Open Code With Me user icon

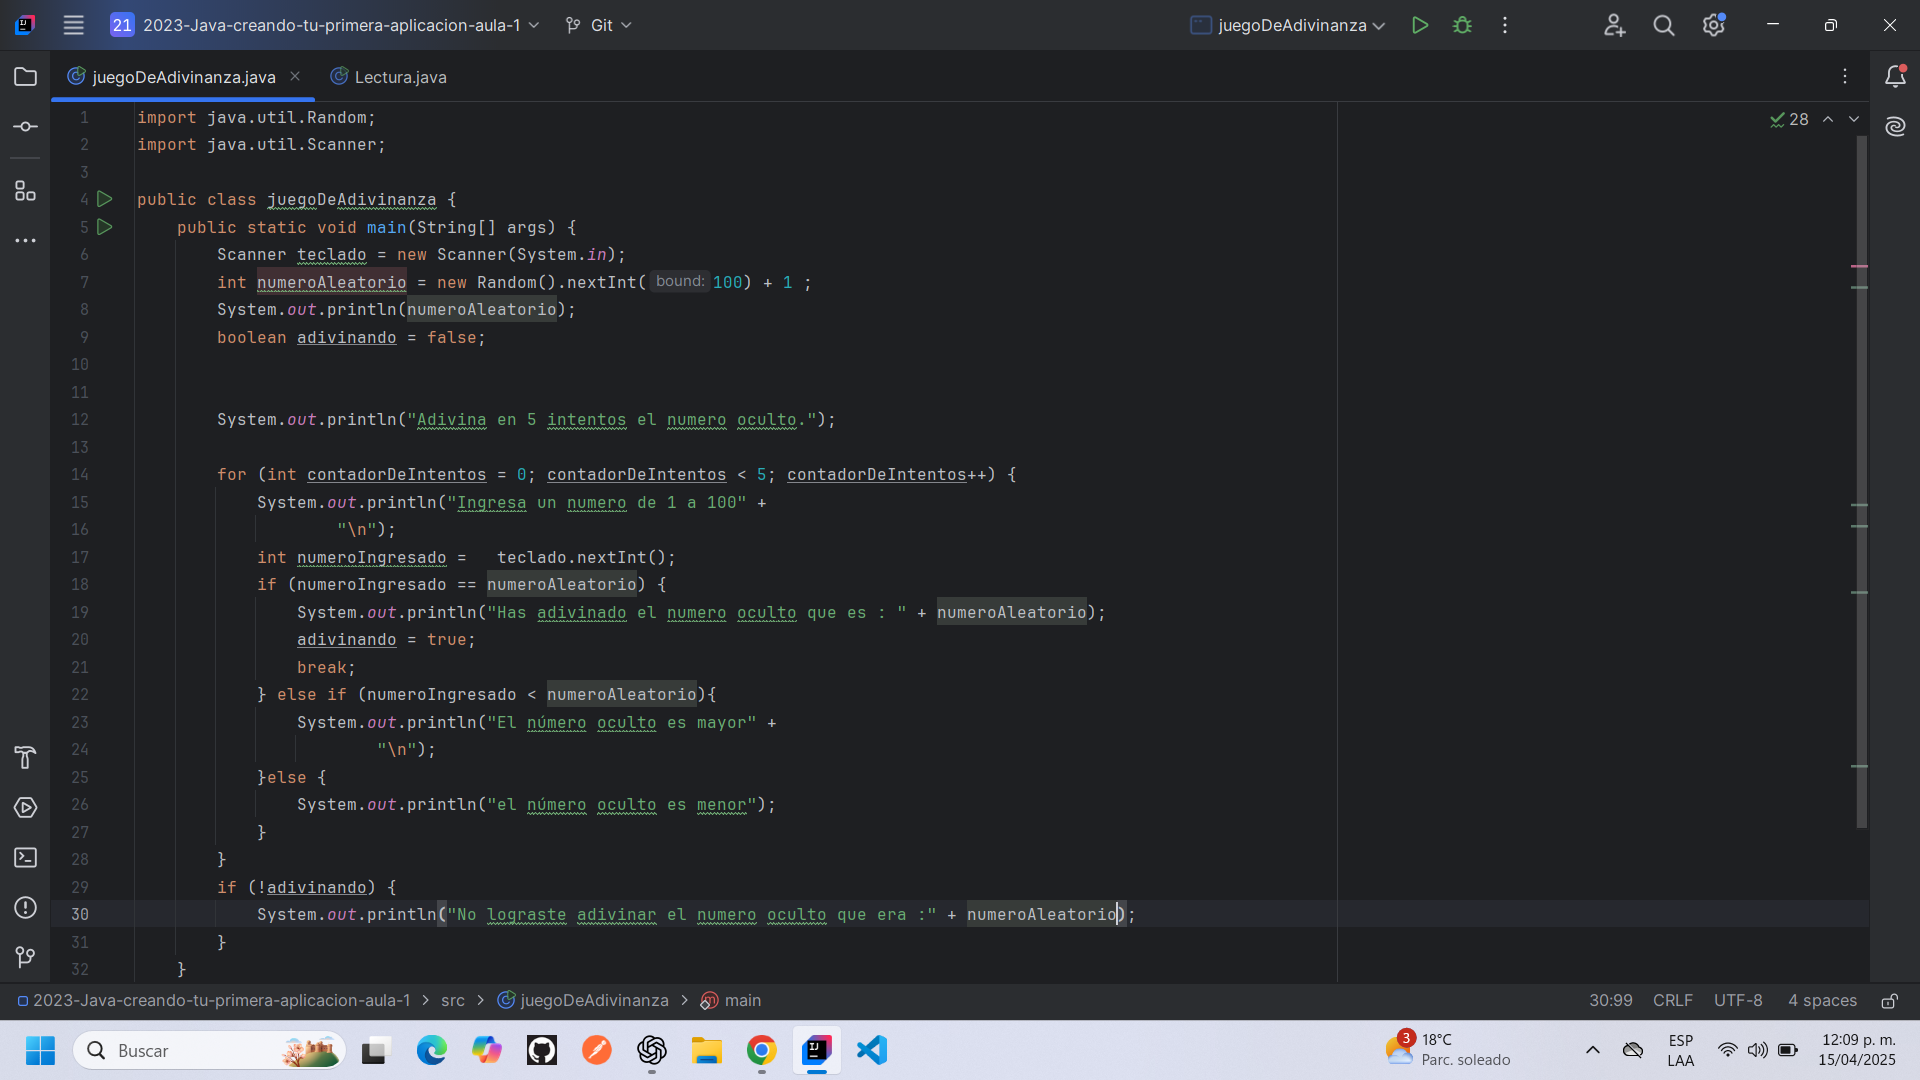[x=1614, y=25]
